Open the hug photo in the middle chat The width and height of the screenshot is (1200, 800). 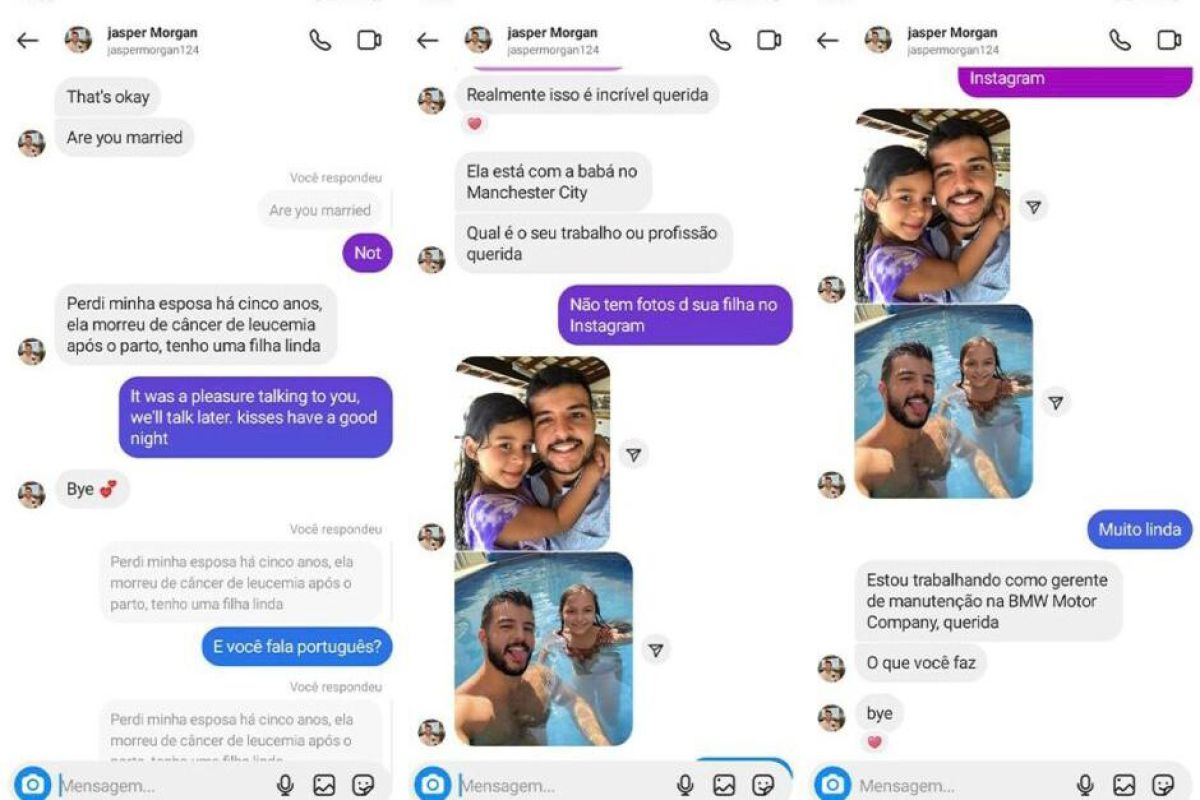(533, 454)
